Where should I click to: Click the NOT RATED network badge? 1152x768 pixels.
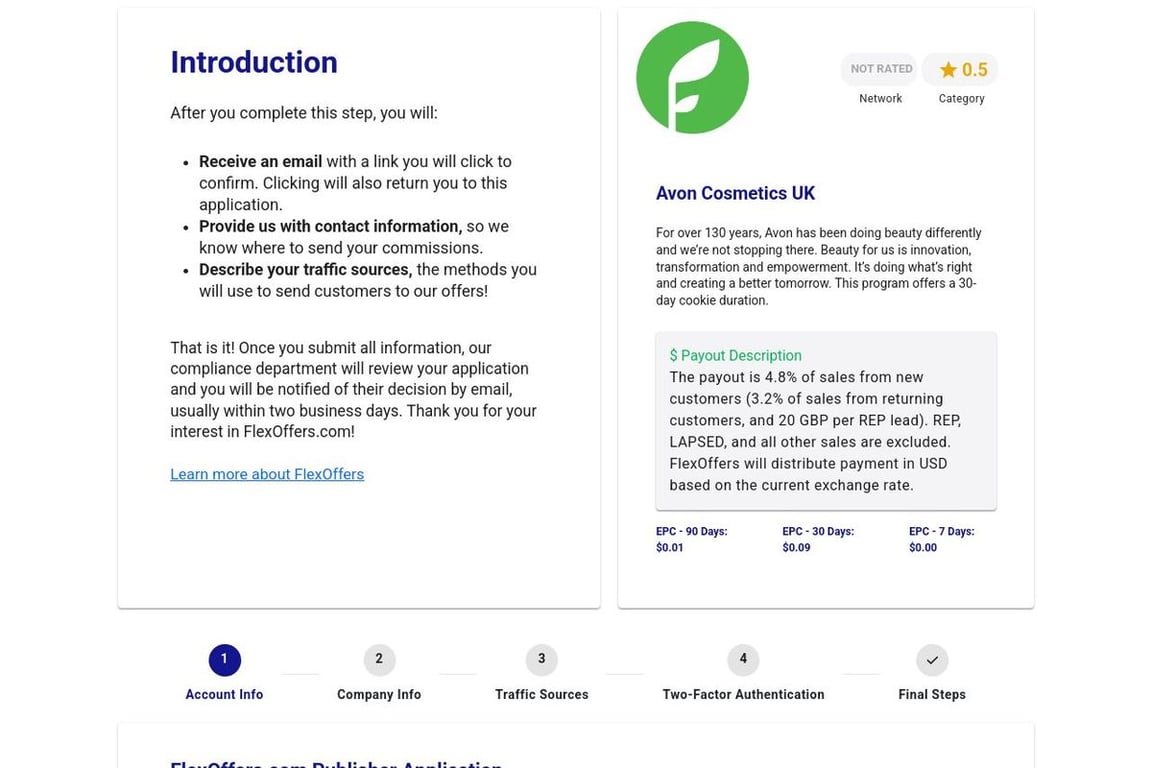coord(880,69)
